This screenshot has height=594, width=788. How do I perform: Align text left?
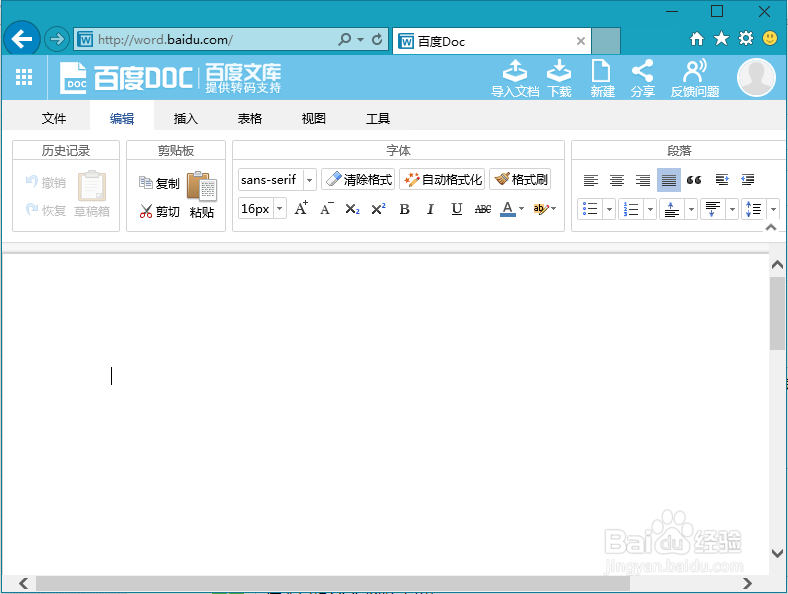click(590, 180)
